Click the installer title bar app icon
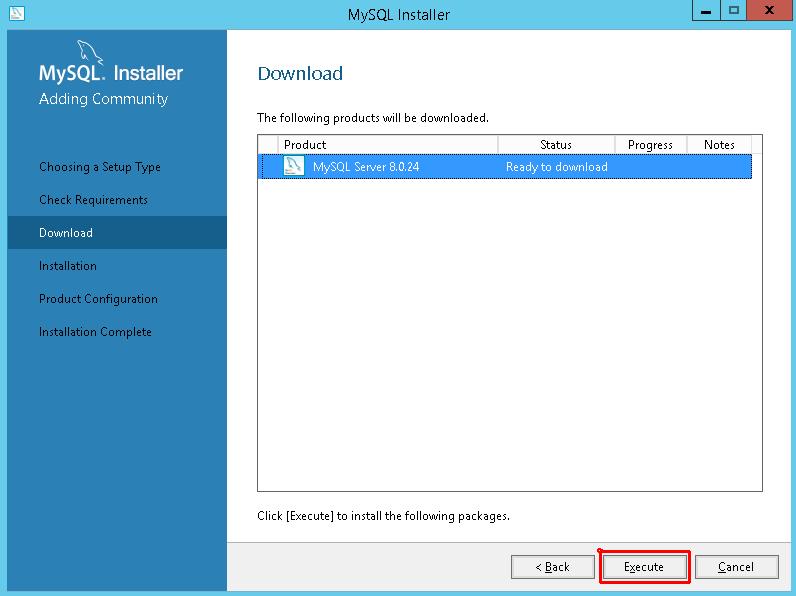The width and height of the screenshot is (796, 596). coord(16,13)
